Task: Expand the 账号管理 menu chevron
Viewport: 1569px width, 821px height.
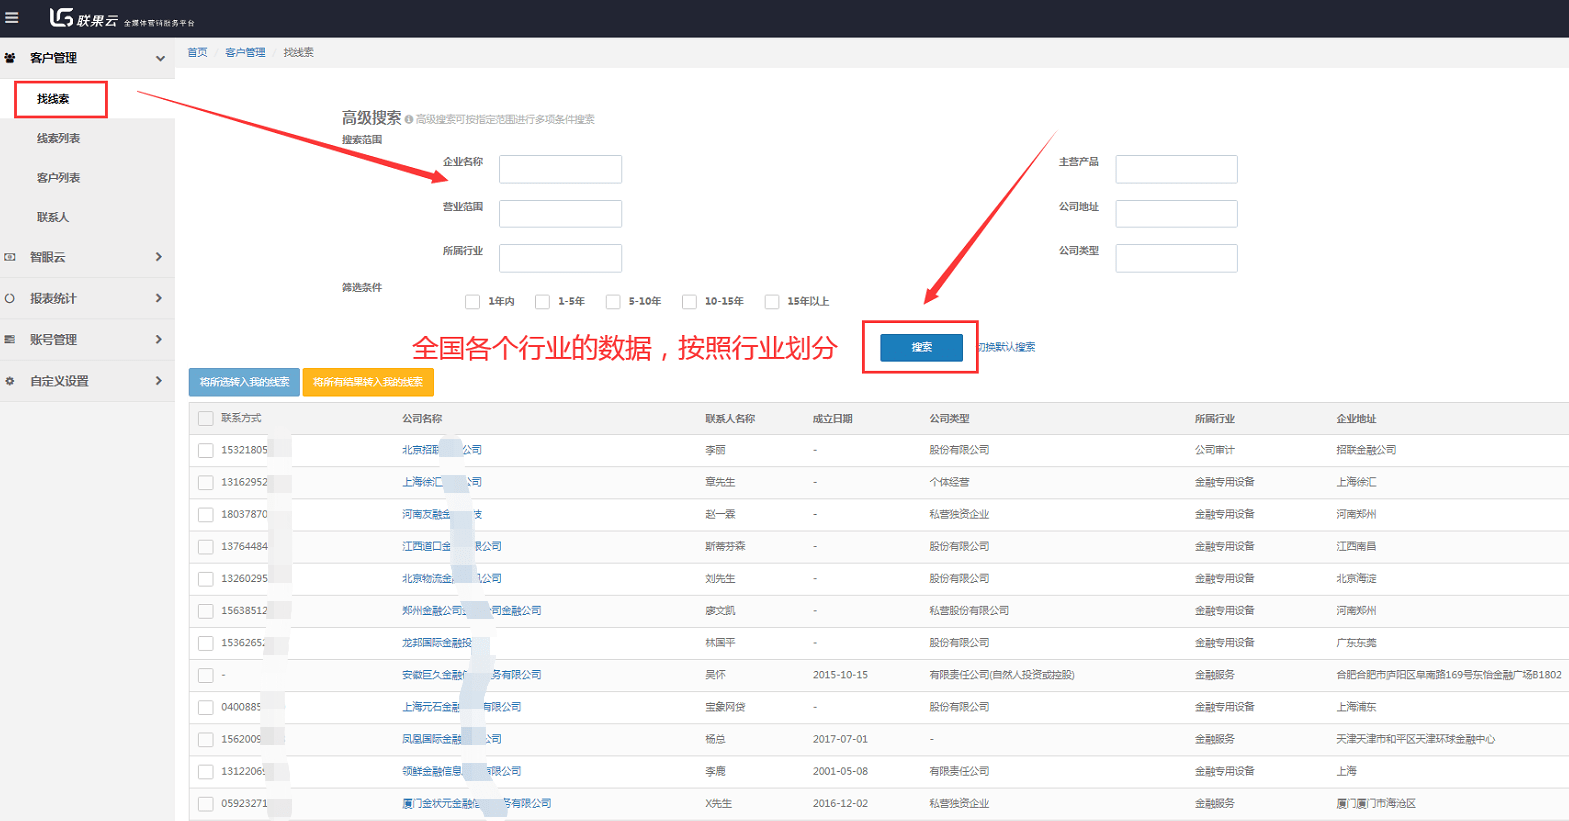Action: click(x=159, y=340)
